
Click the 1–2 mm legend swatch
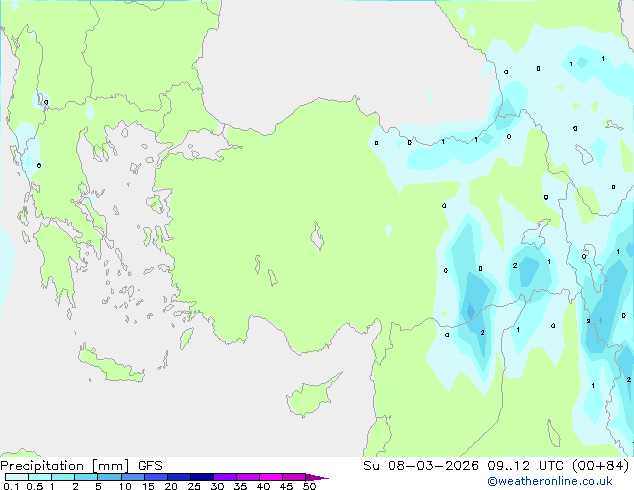click(63, 477)
